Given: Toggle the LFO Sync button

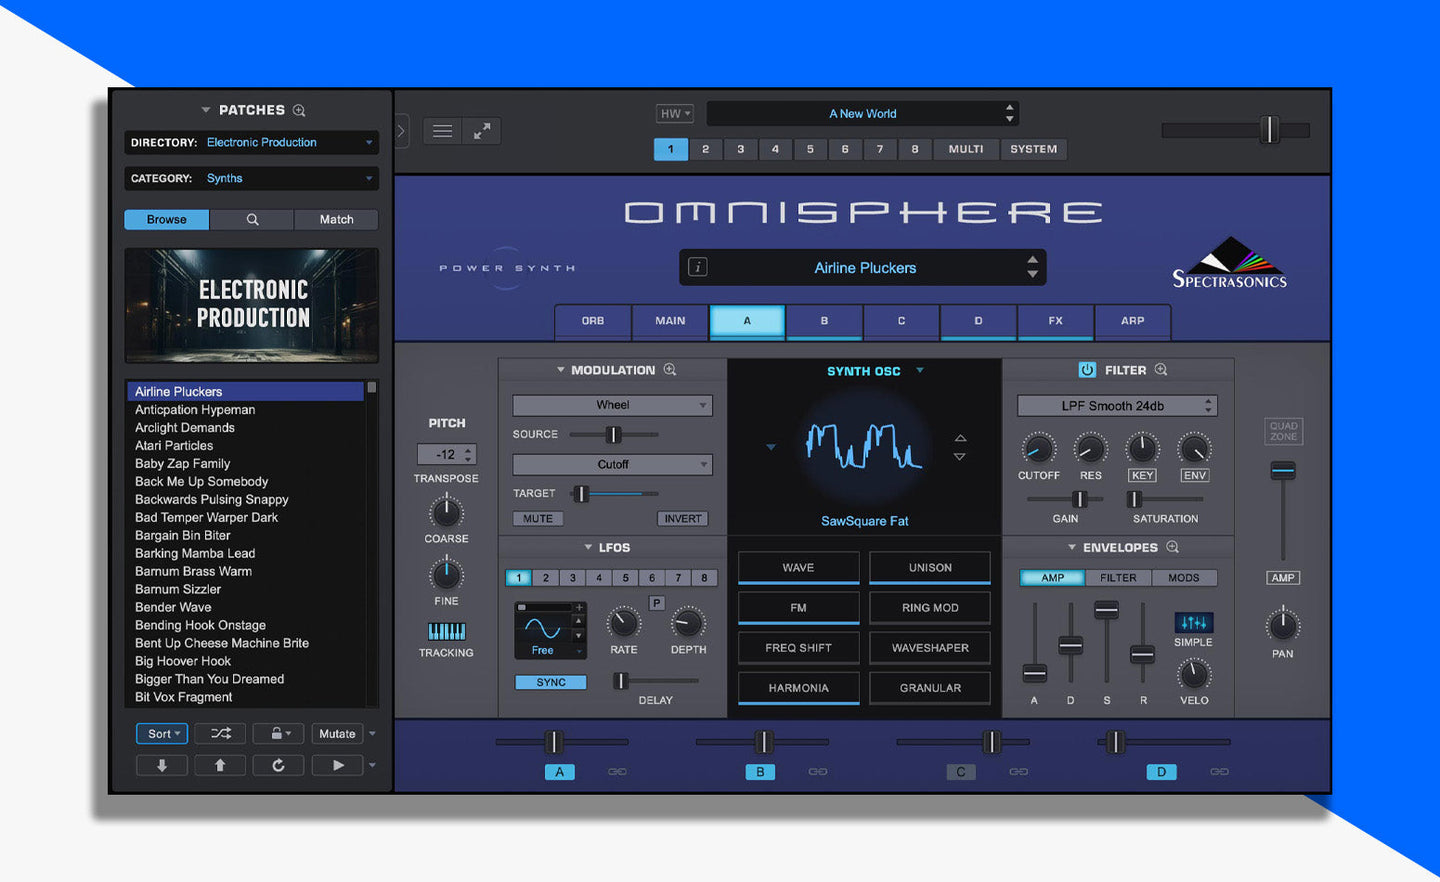Looking at the screenshot, I should pos(551,682).
